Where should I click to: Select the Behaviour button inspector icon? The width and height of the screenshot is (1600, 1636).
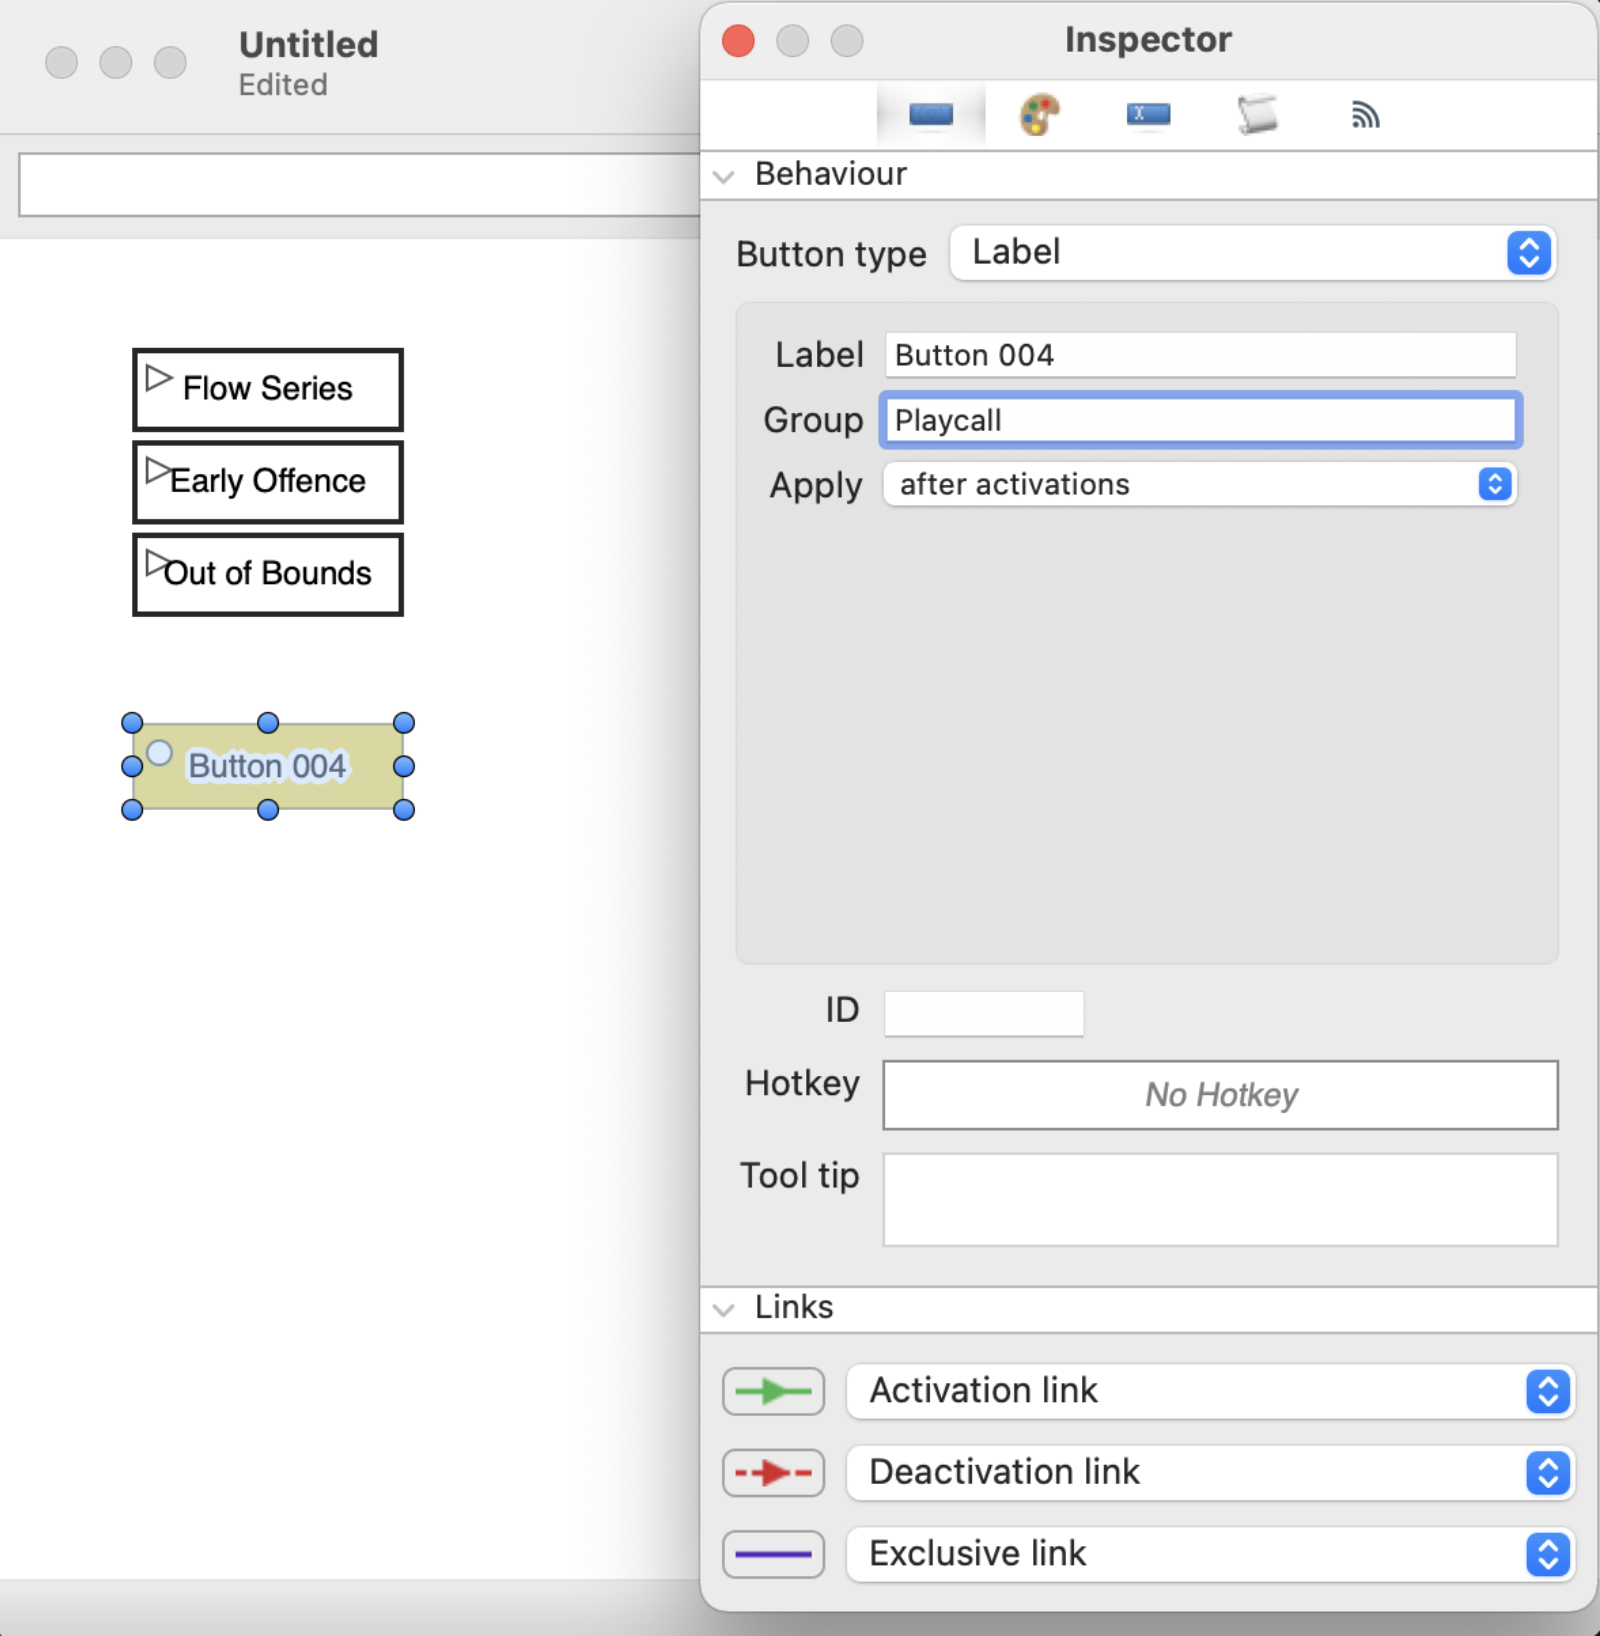[929, 113]
